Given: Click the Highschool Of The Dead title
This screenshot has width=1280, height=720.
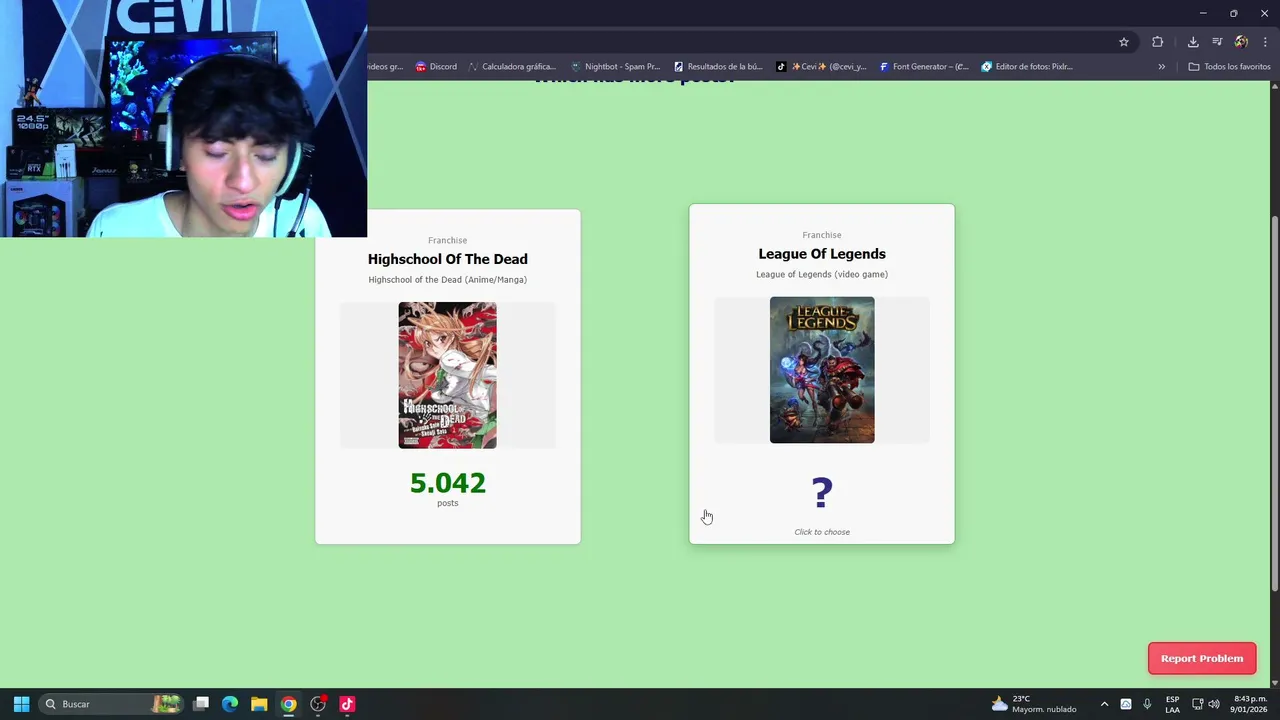Looking at the screenshot, I should click(447, 259).
